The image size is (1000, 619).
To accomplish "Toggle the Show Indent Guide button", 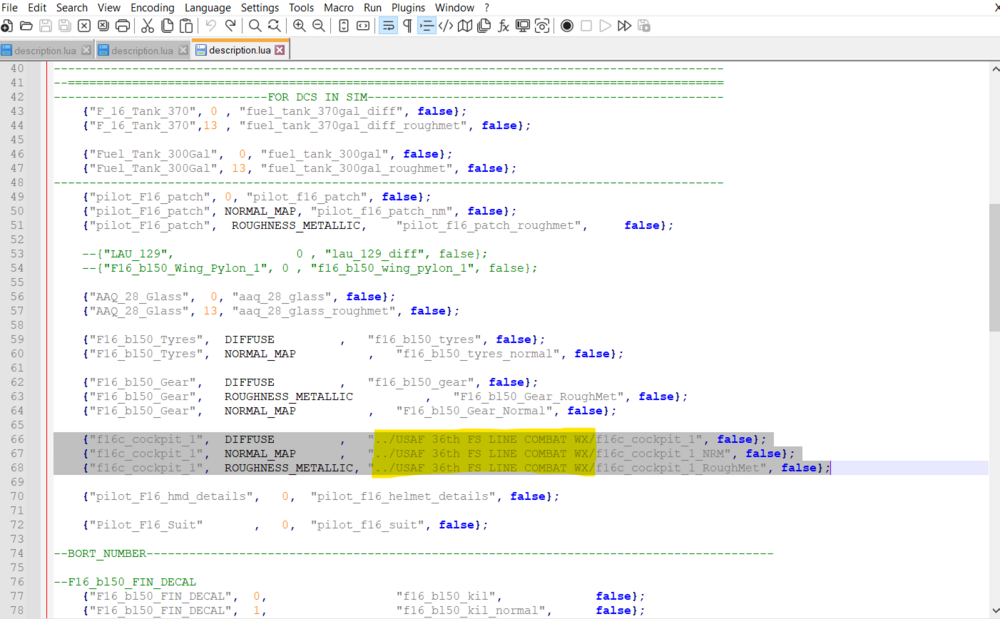I will pyautogui.click(x=427, y=26).
